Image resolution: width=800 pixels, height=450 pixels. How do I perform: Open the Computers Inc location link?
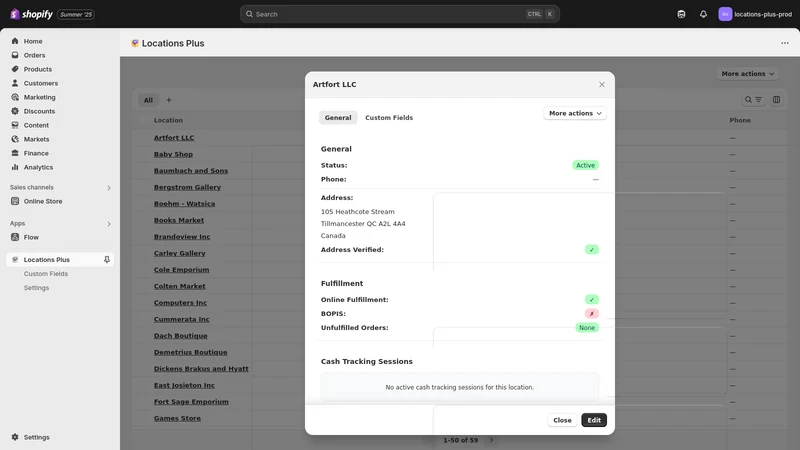point(180,303)
